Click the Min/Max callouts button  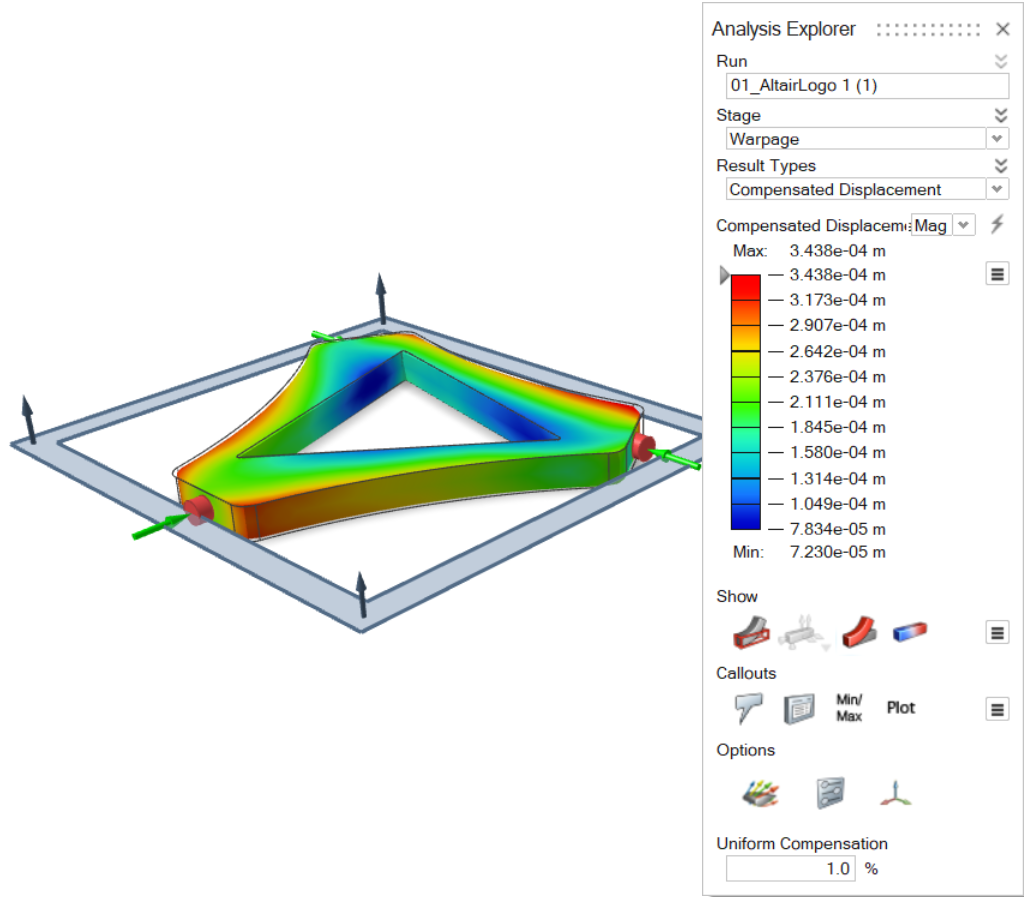click(849, 708)
